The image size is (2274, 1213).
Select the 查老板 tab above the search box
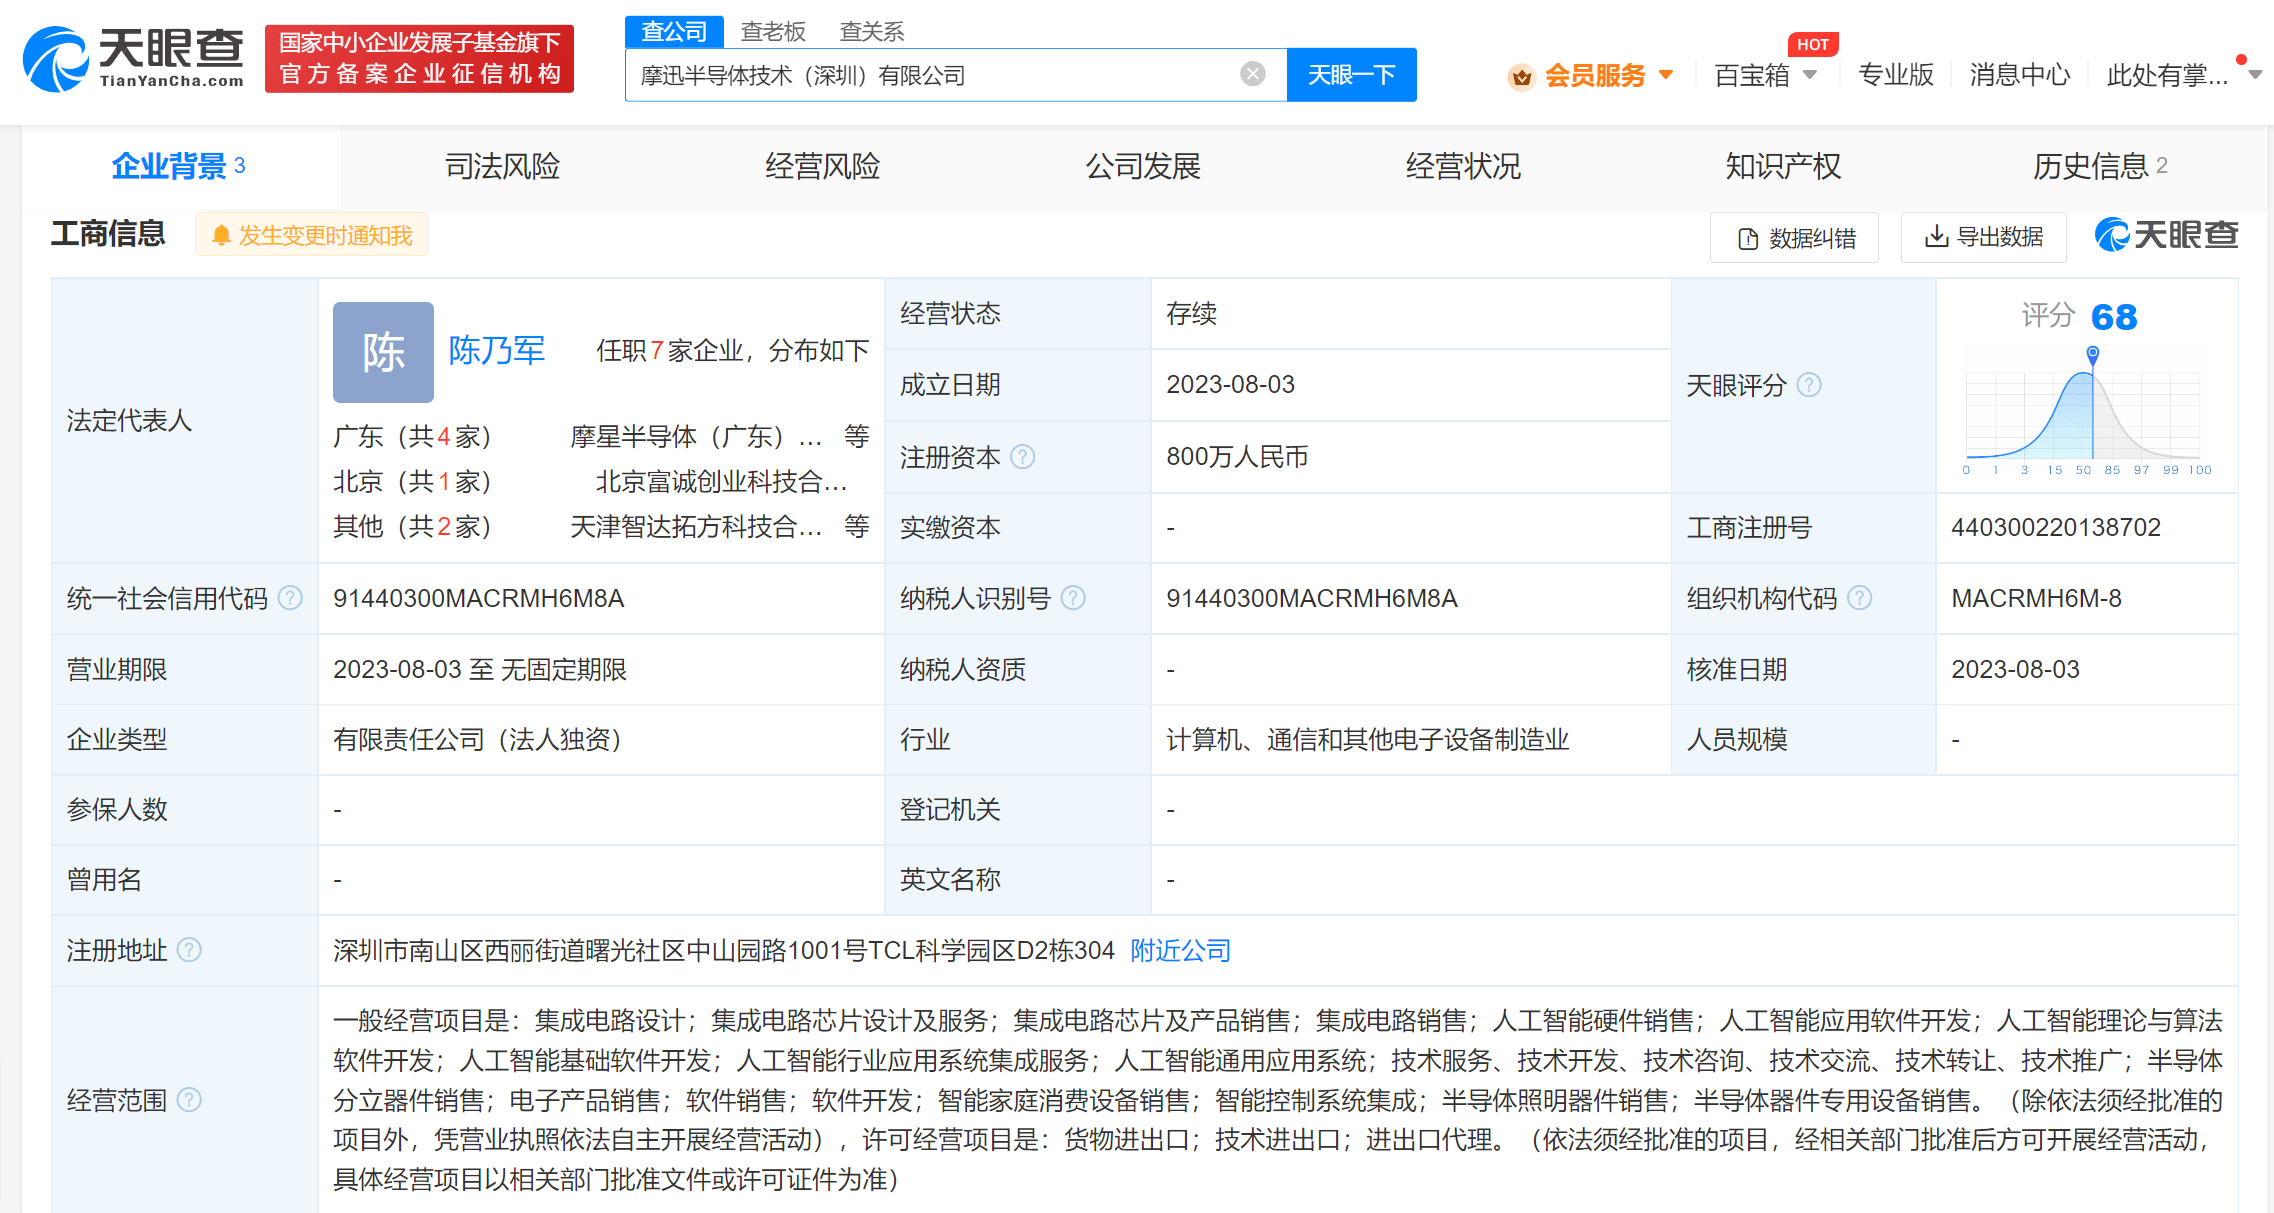774,31
